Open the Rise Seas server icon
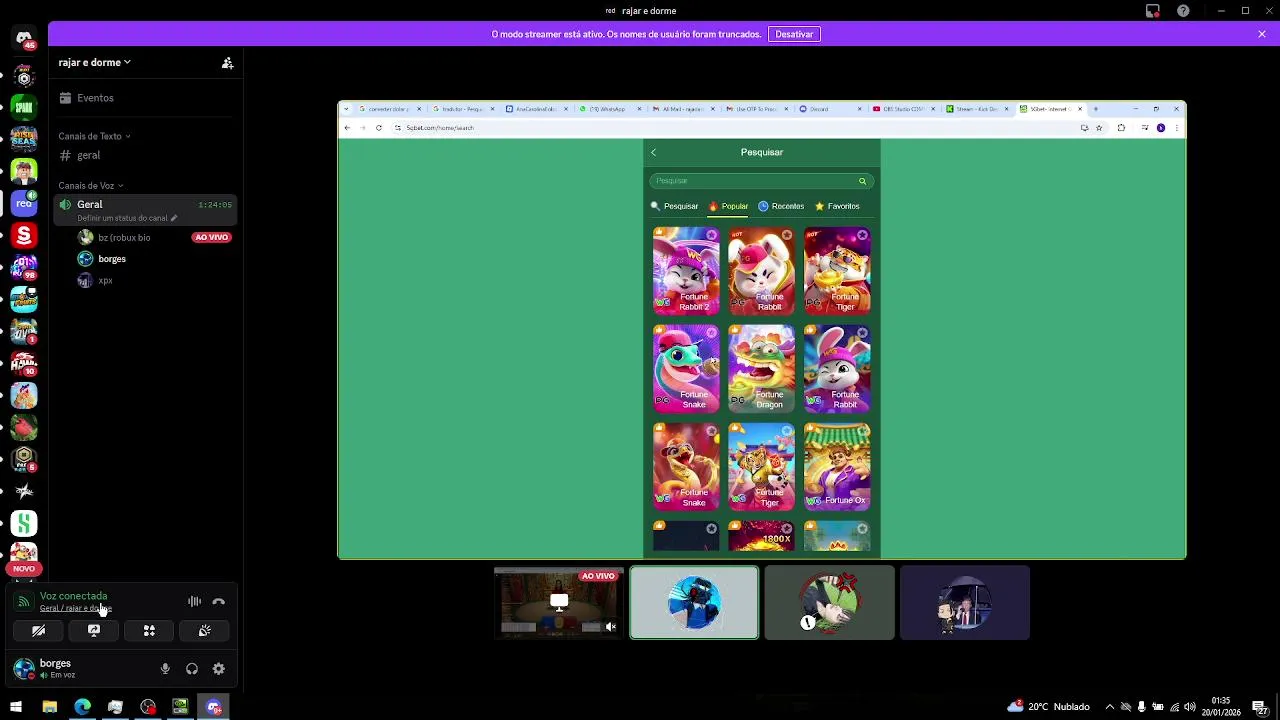The height and width of the screenshot is (720, 1280). 24,139
